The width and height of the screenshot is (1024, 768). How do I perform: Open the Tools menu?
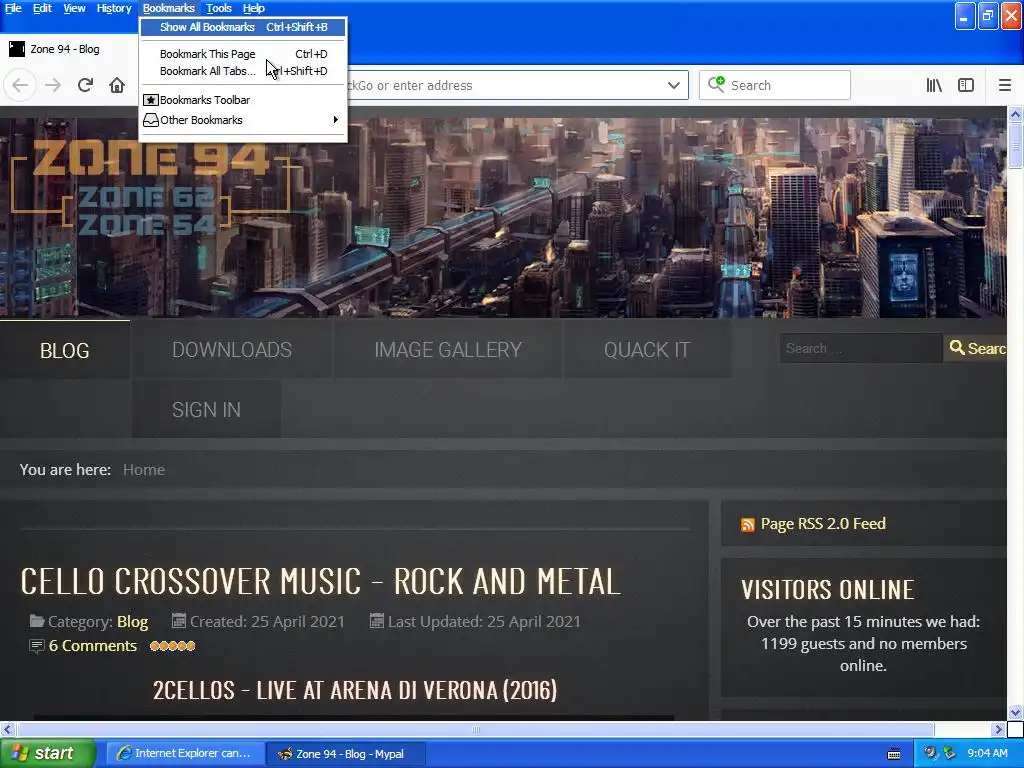pyautogui.click(x=219, y=8)
